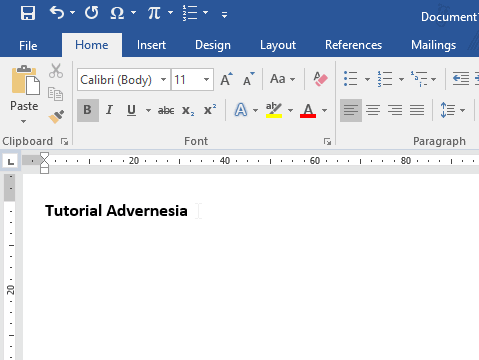Toggle Underline formatting
The image size is (479, 360).
132,110
